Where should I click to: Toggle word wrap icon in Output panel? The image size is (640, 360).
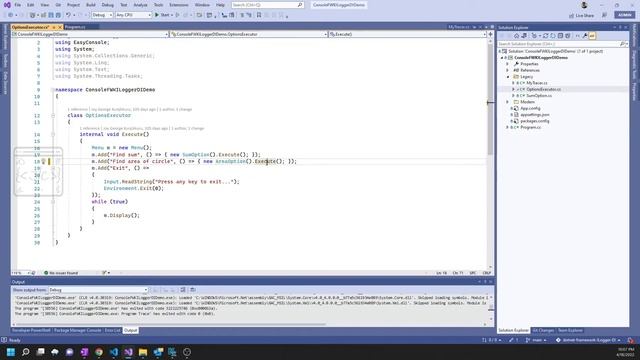193,290
